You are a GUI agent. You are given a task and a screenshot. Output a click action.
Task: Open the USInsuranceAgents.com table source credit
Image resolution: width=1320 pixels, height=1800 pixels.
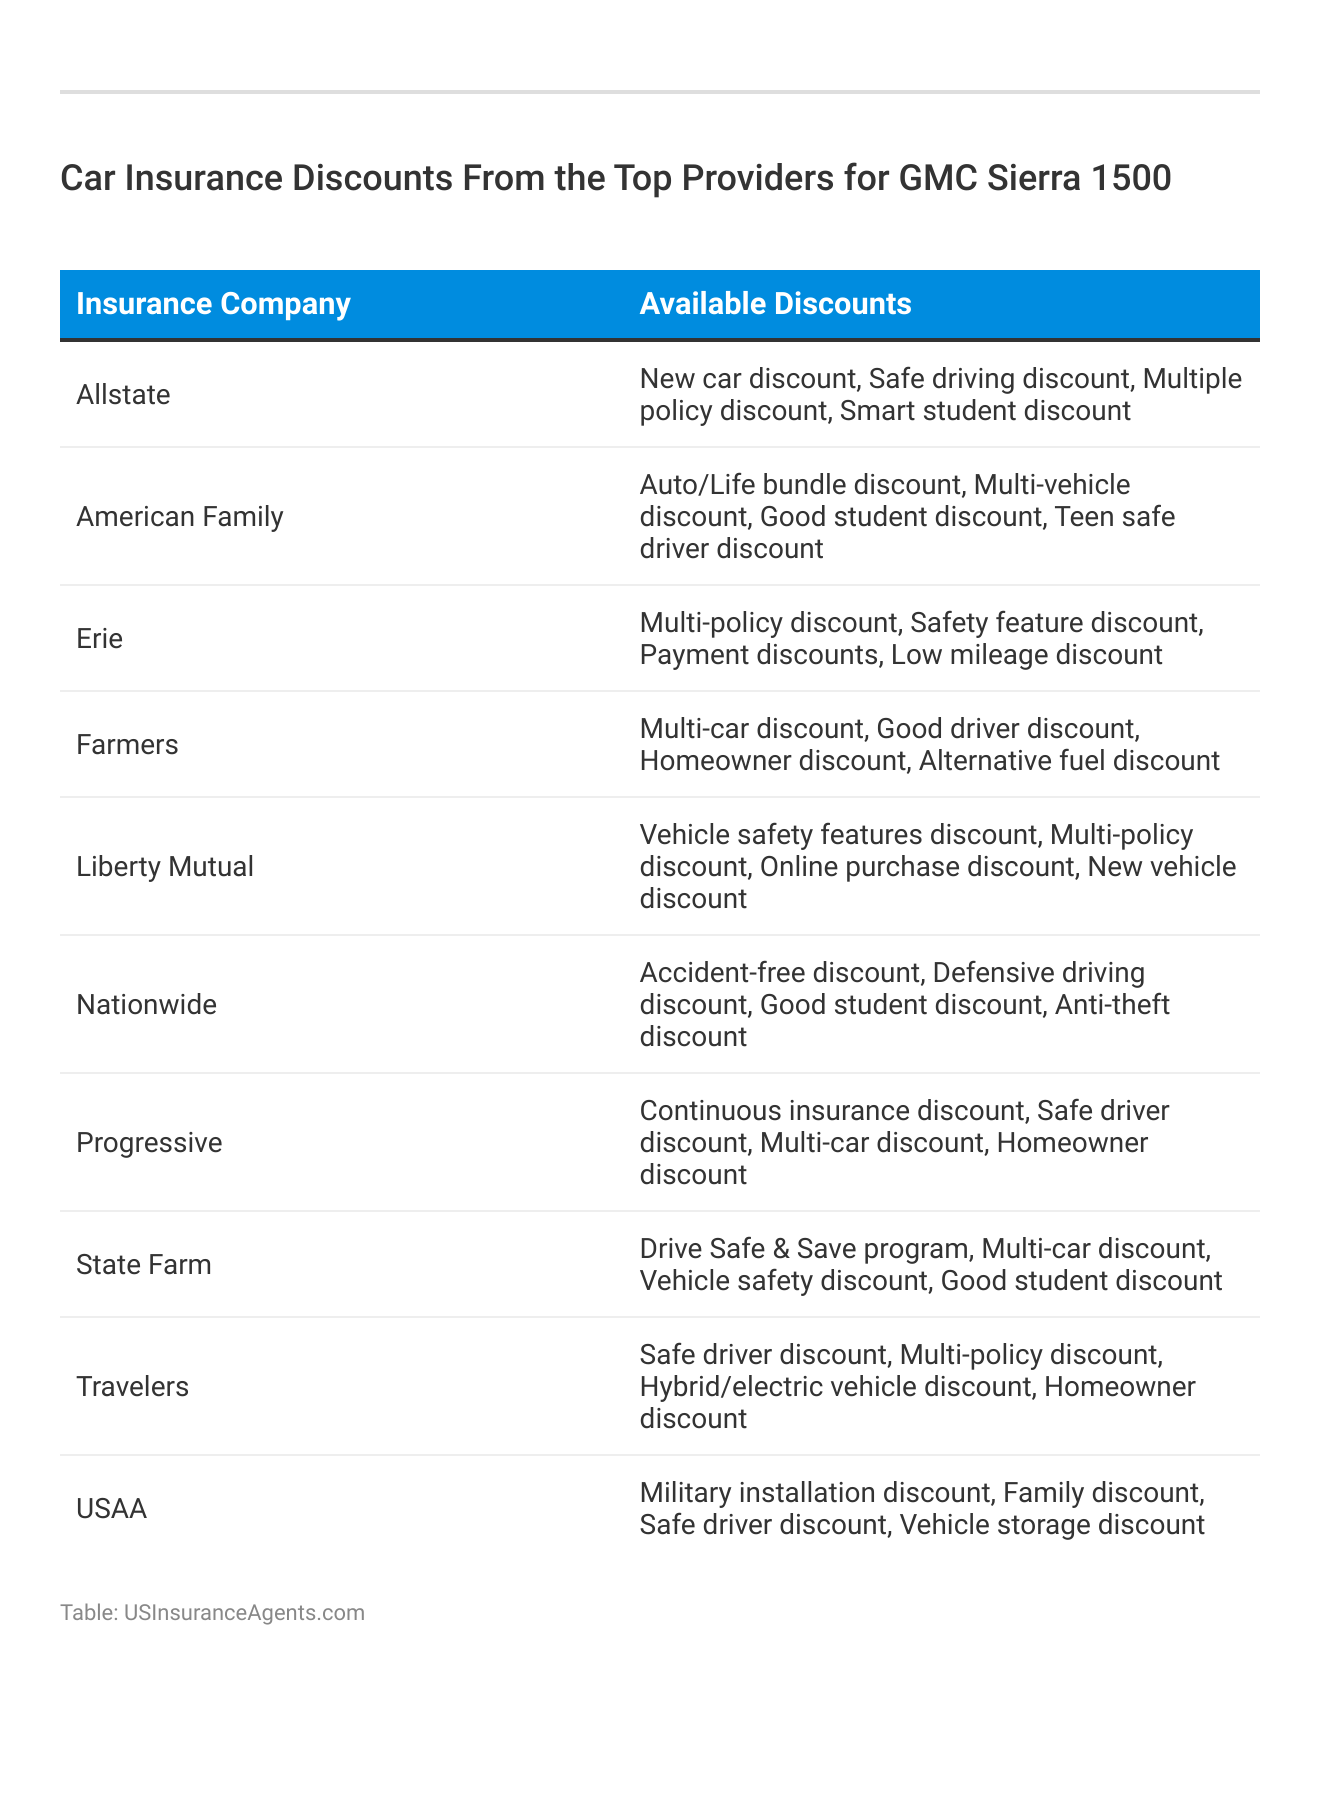212,1612
